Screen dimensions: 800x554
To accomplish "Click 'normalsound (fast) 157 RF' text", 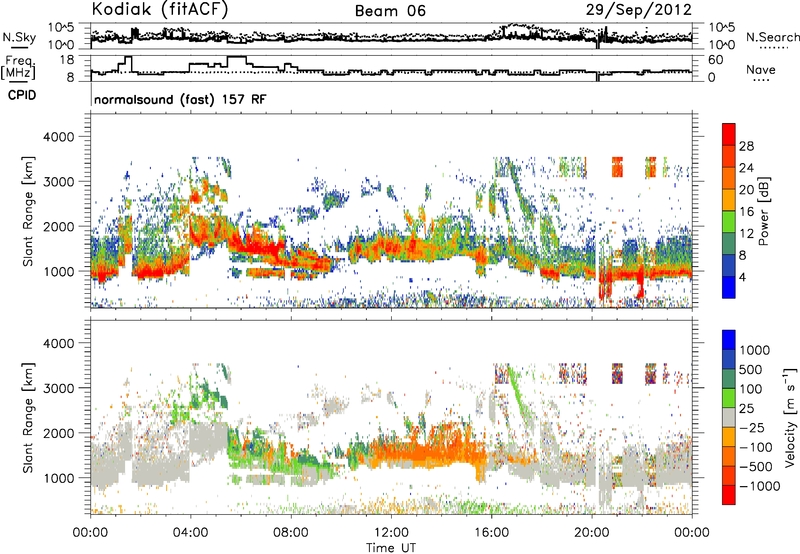I will (180, 99).
